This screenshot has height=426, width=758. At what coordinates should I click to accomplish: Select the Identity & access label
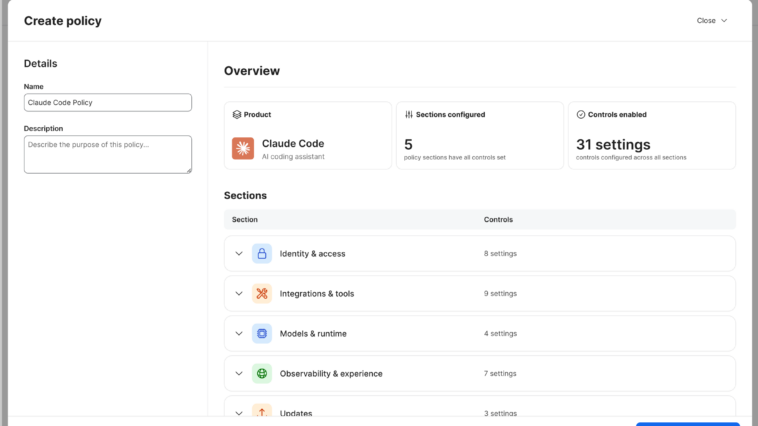coord(312,253)
